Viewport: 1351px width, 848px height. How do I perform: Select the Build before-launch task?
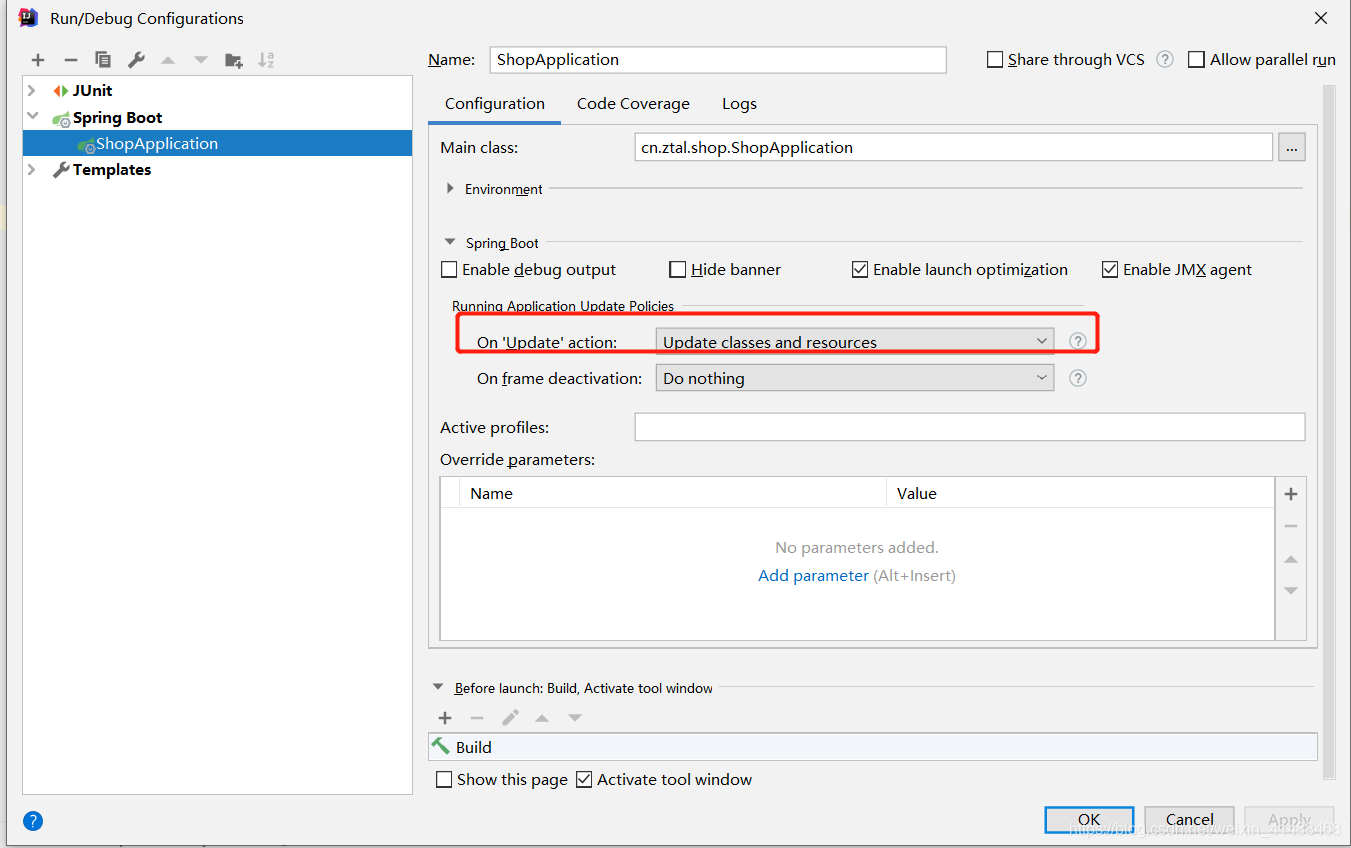pyautogui.click(x=873, y=747)
